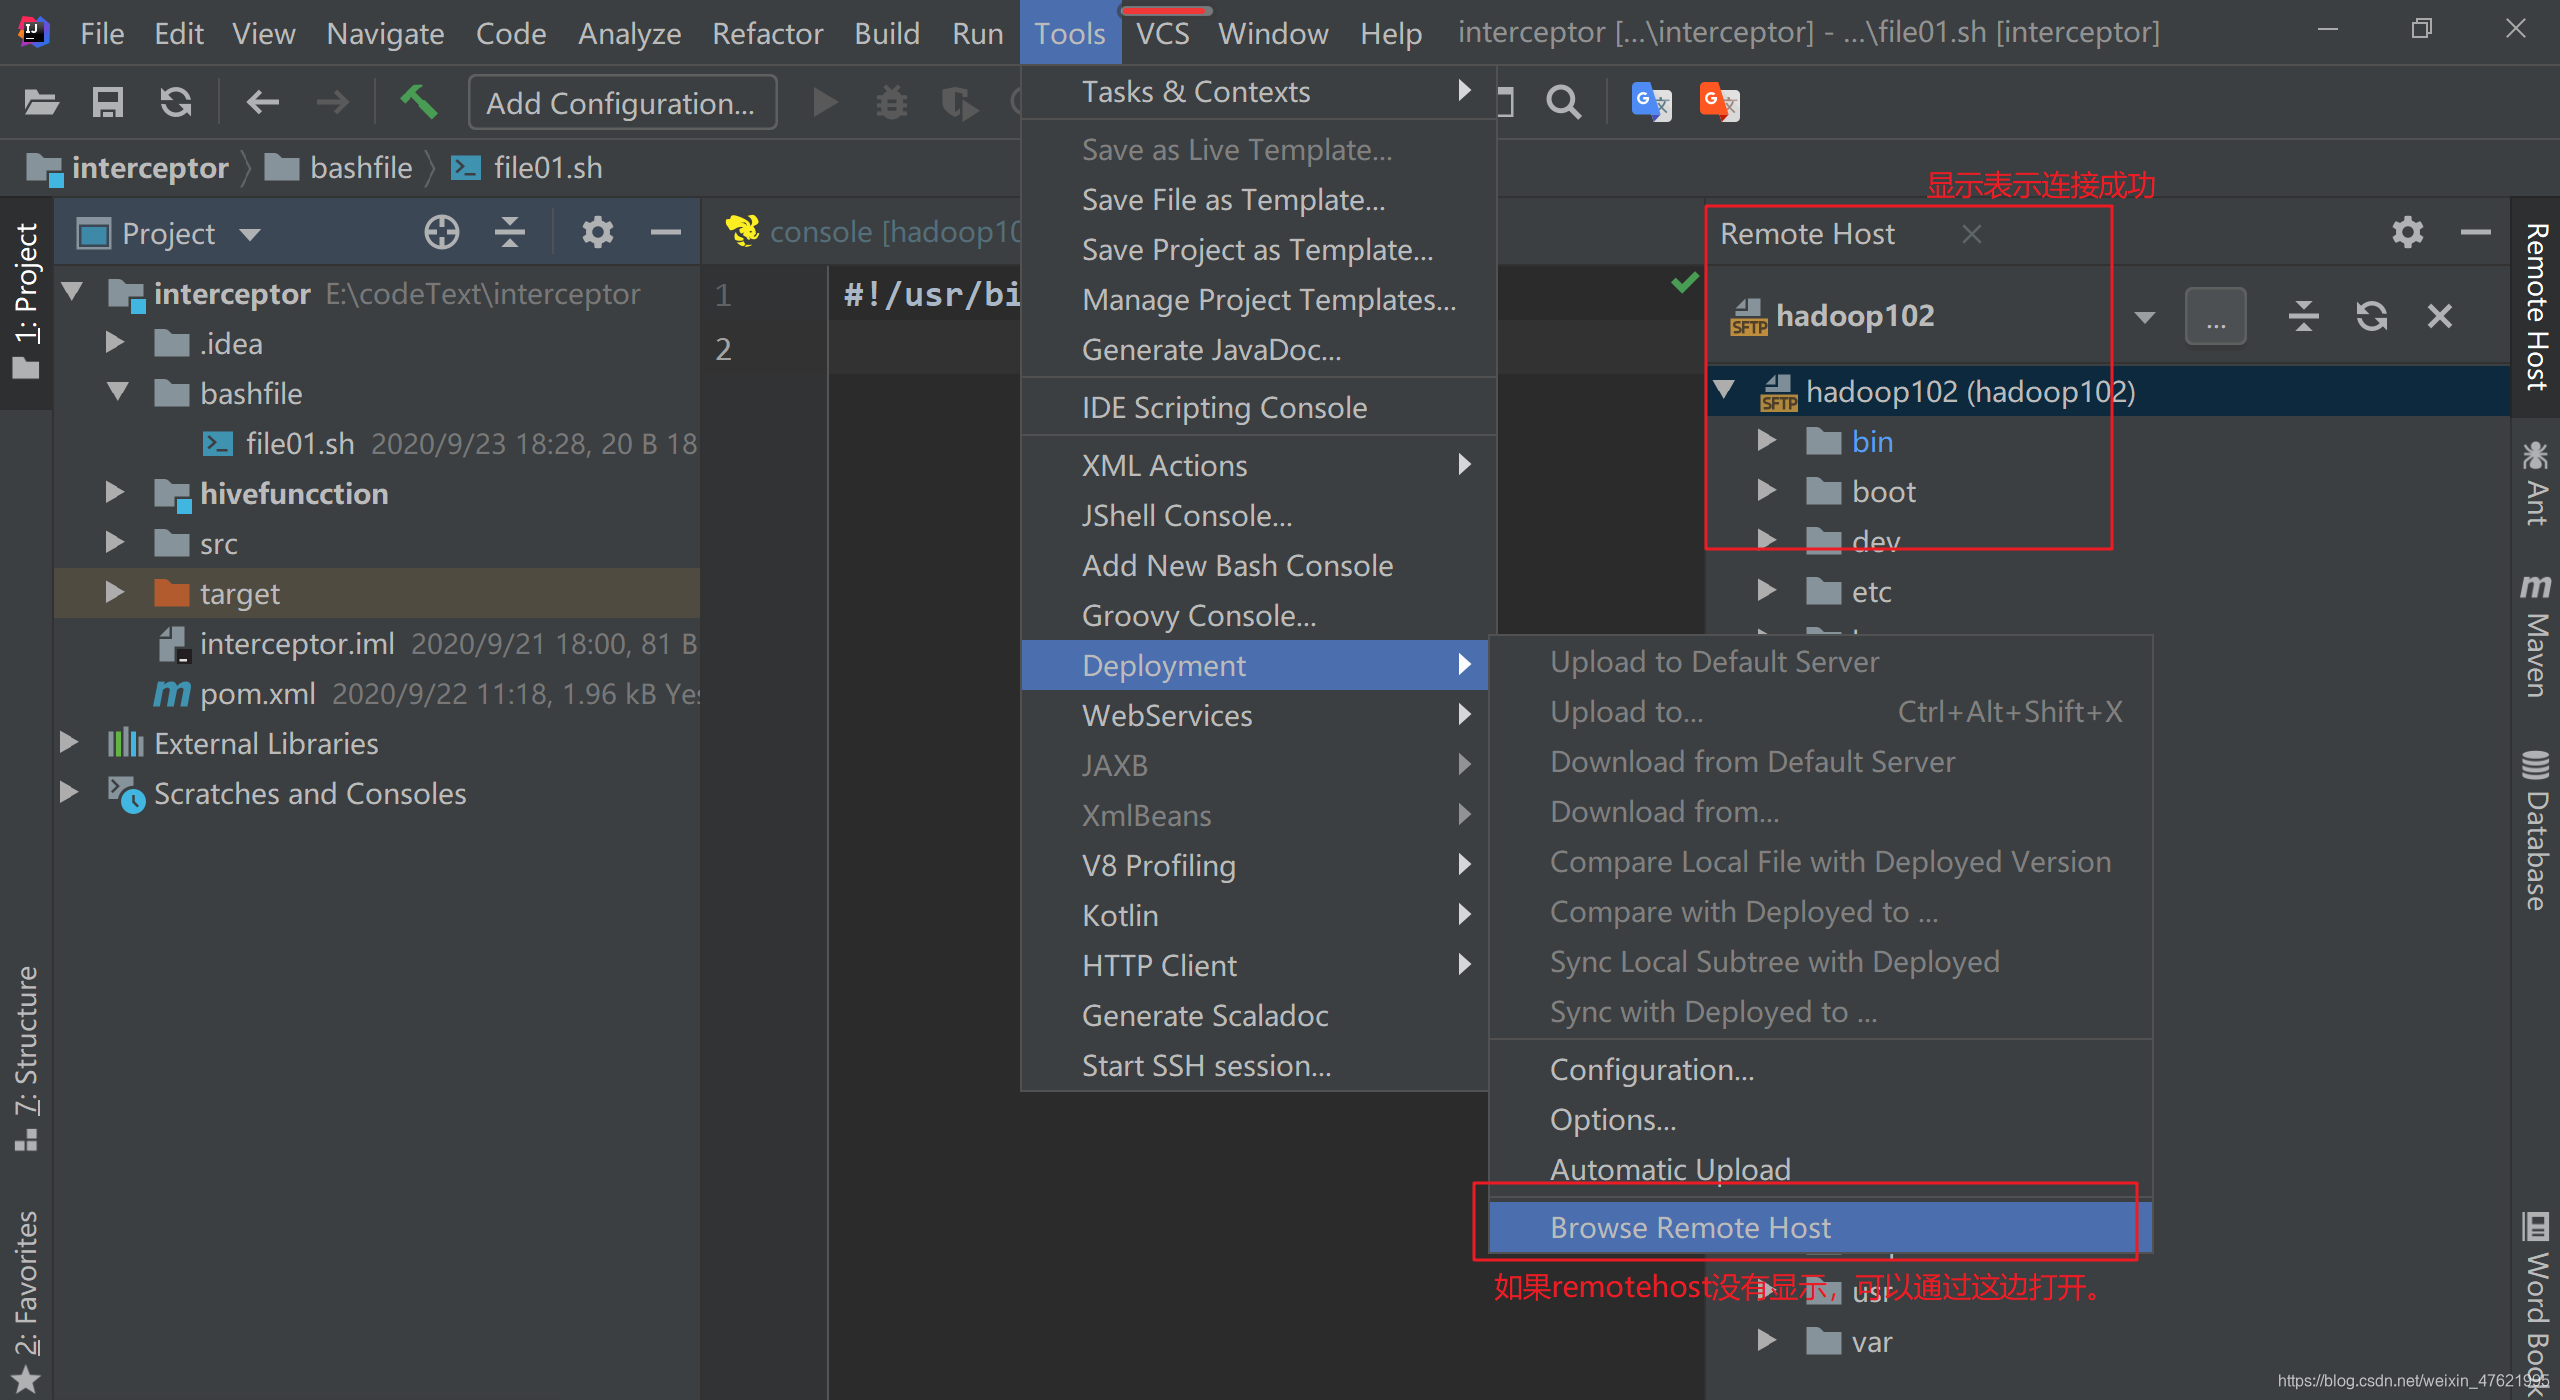Screen dimensions: 2560x1400
Task: Refresh the Remote Host file tree
Action: click(2371, 316)
